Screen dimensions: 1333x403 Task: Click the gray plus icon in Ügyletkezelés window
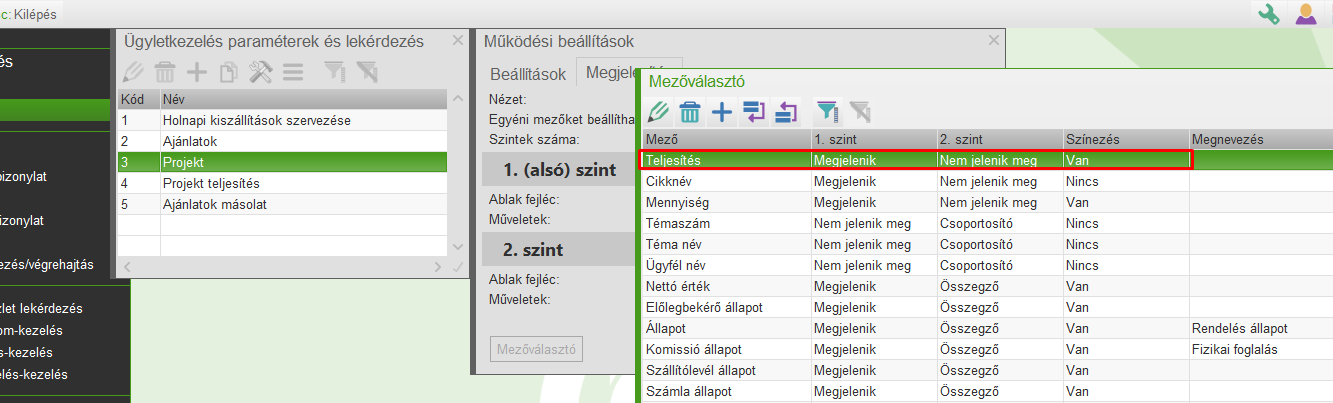[197, 72]
